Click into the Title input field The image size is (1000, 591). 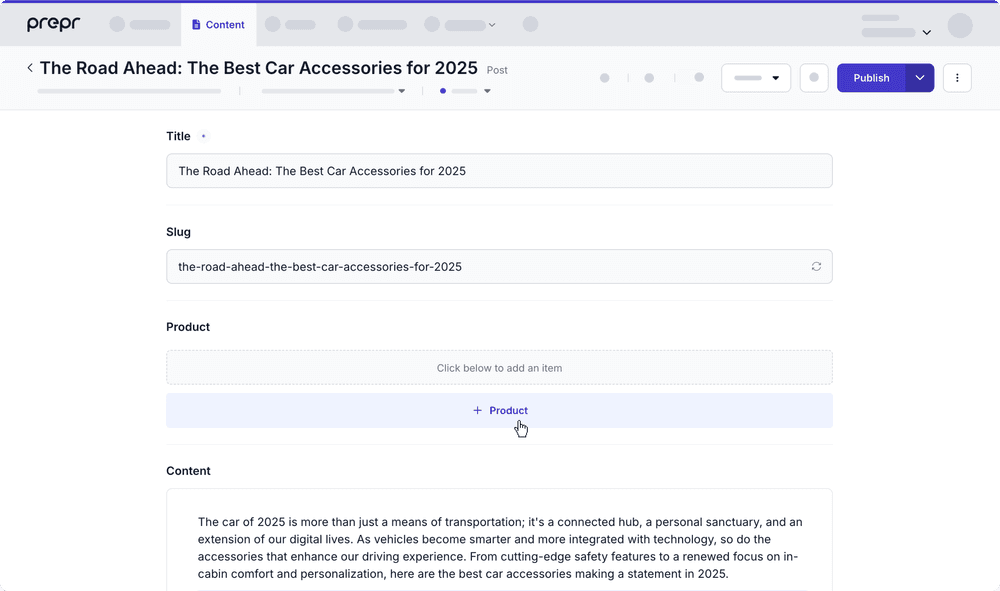point(499,171)
